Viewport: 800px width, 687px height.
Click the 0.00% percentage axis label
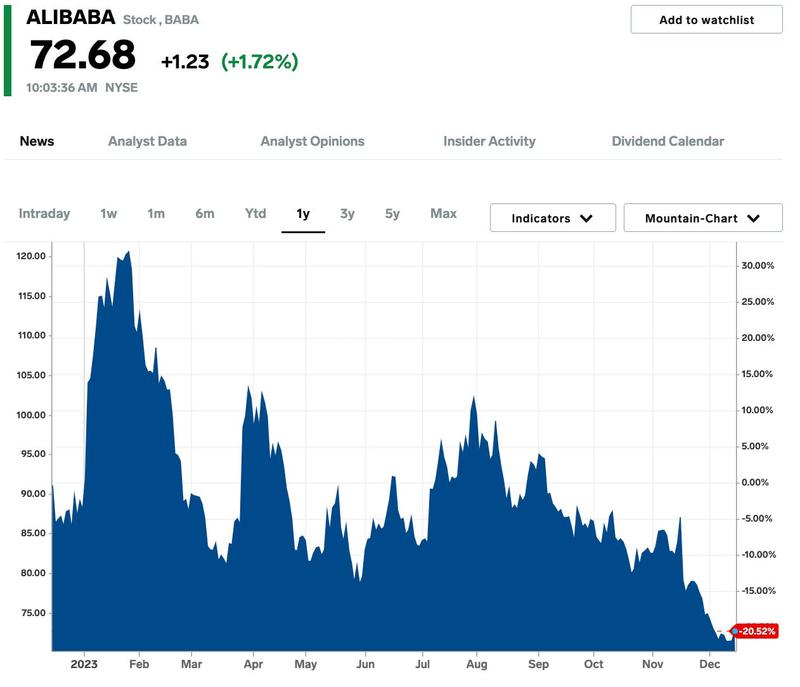(755, 482)
